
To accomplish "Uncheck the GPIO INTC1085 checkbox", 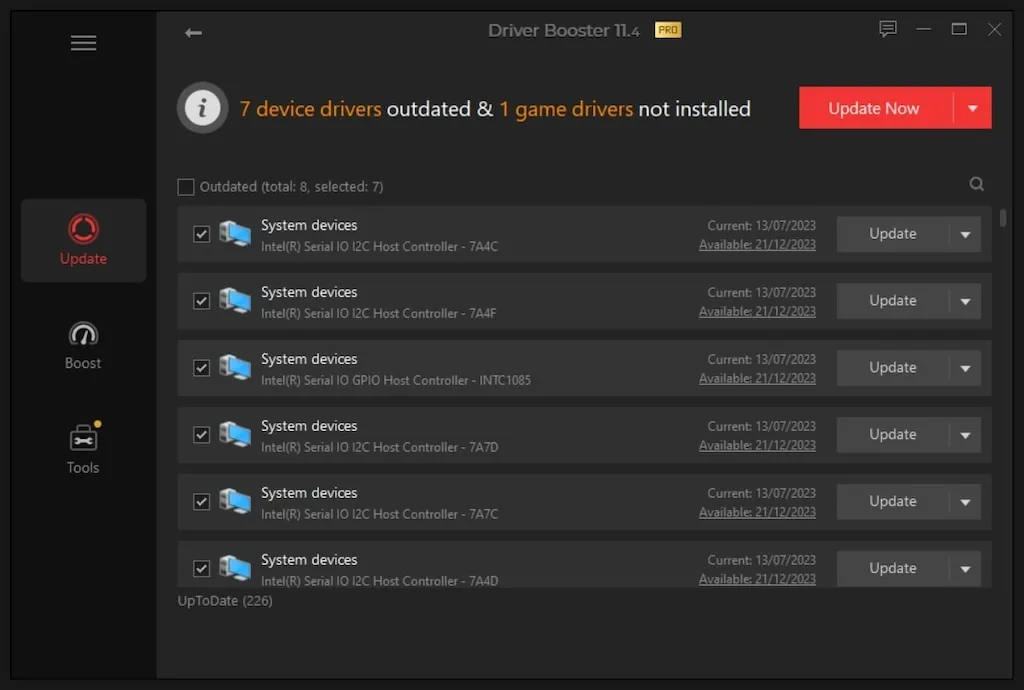I will point(201,368).
